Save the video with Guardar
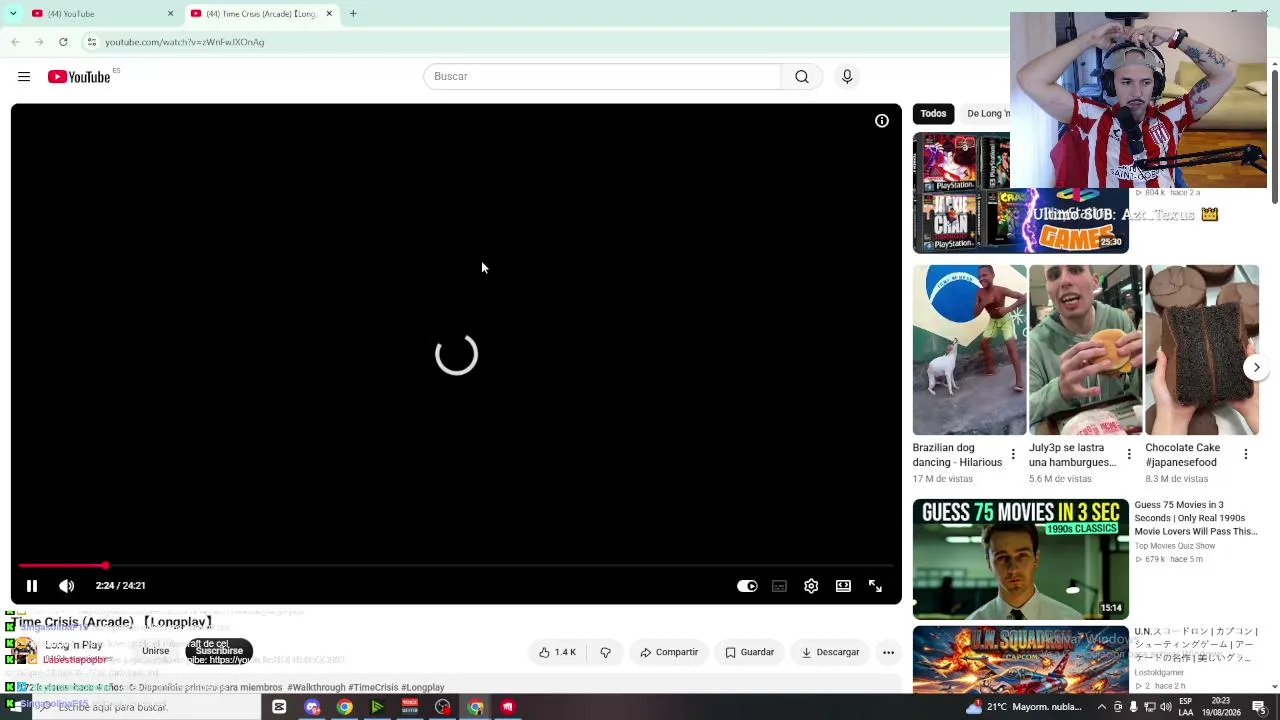Image resolution: width=1280 pixels, height=720 pixels. (749, 652)
